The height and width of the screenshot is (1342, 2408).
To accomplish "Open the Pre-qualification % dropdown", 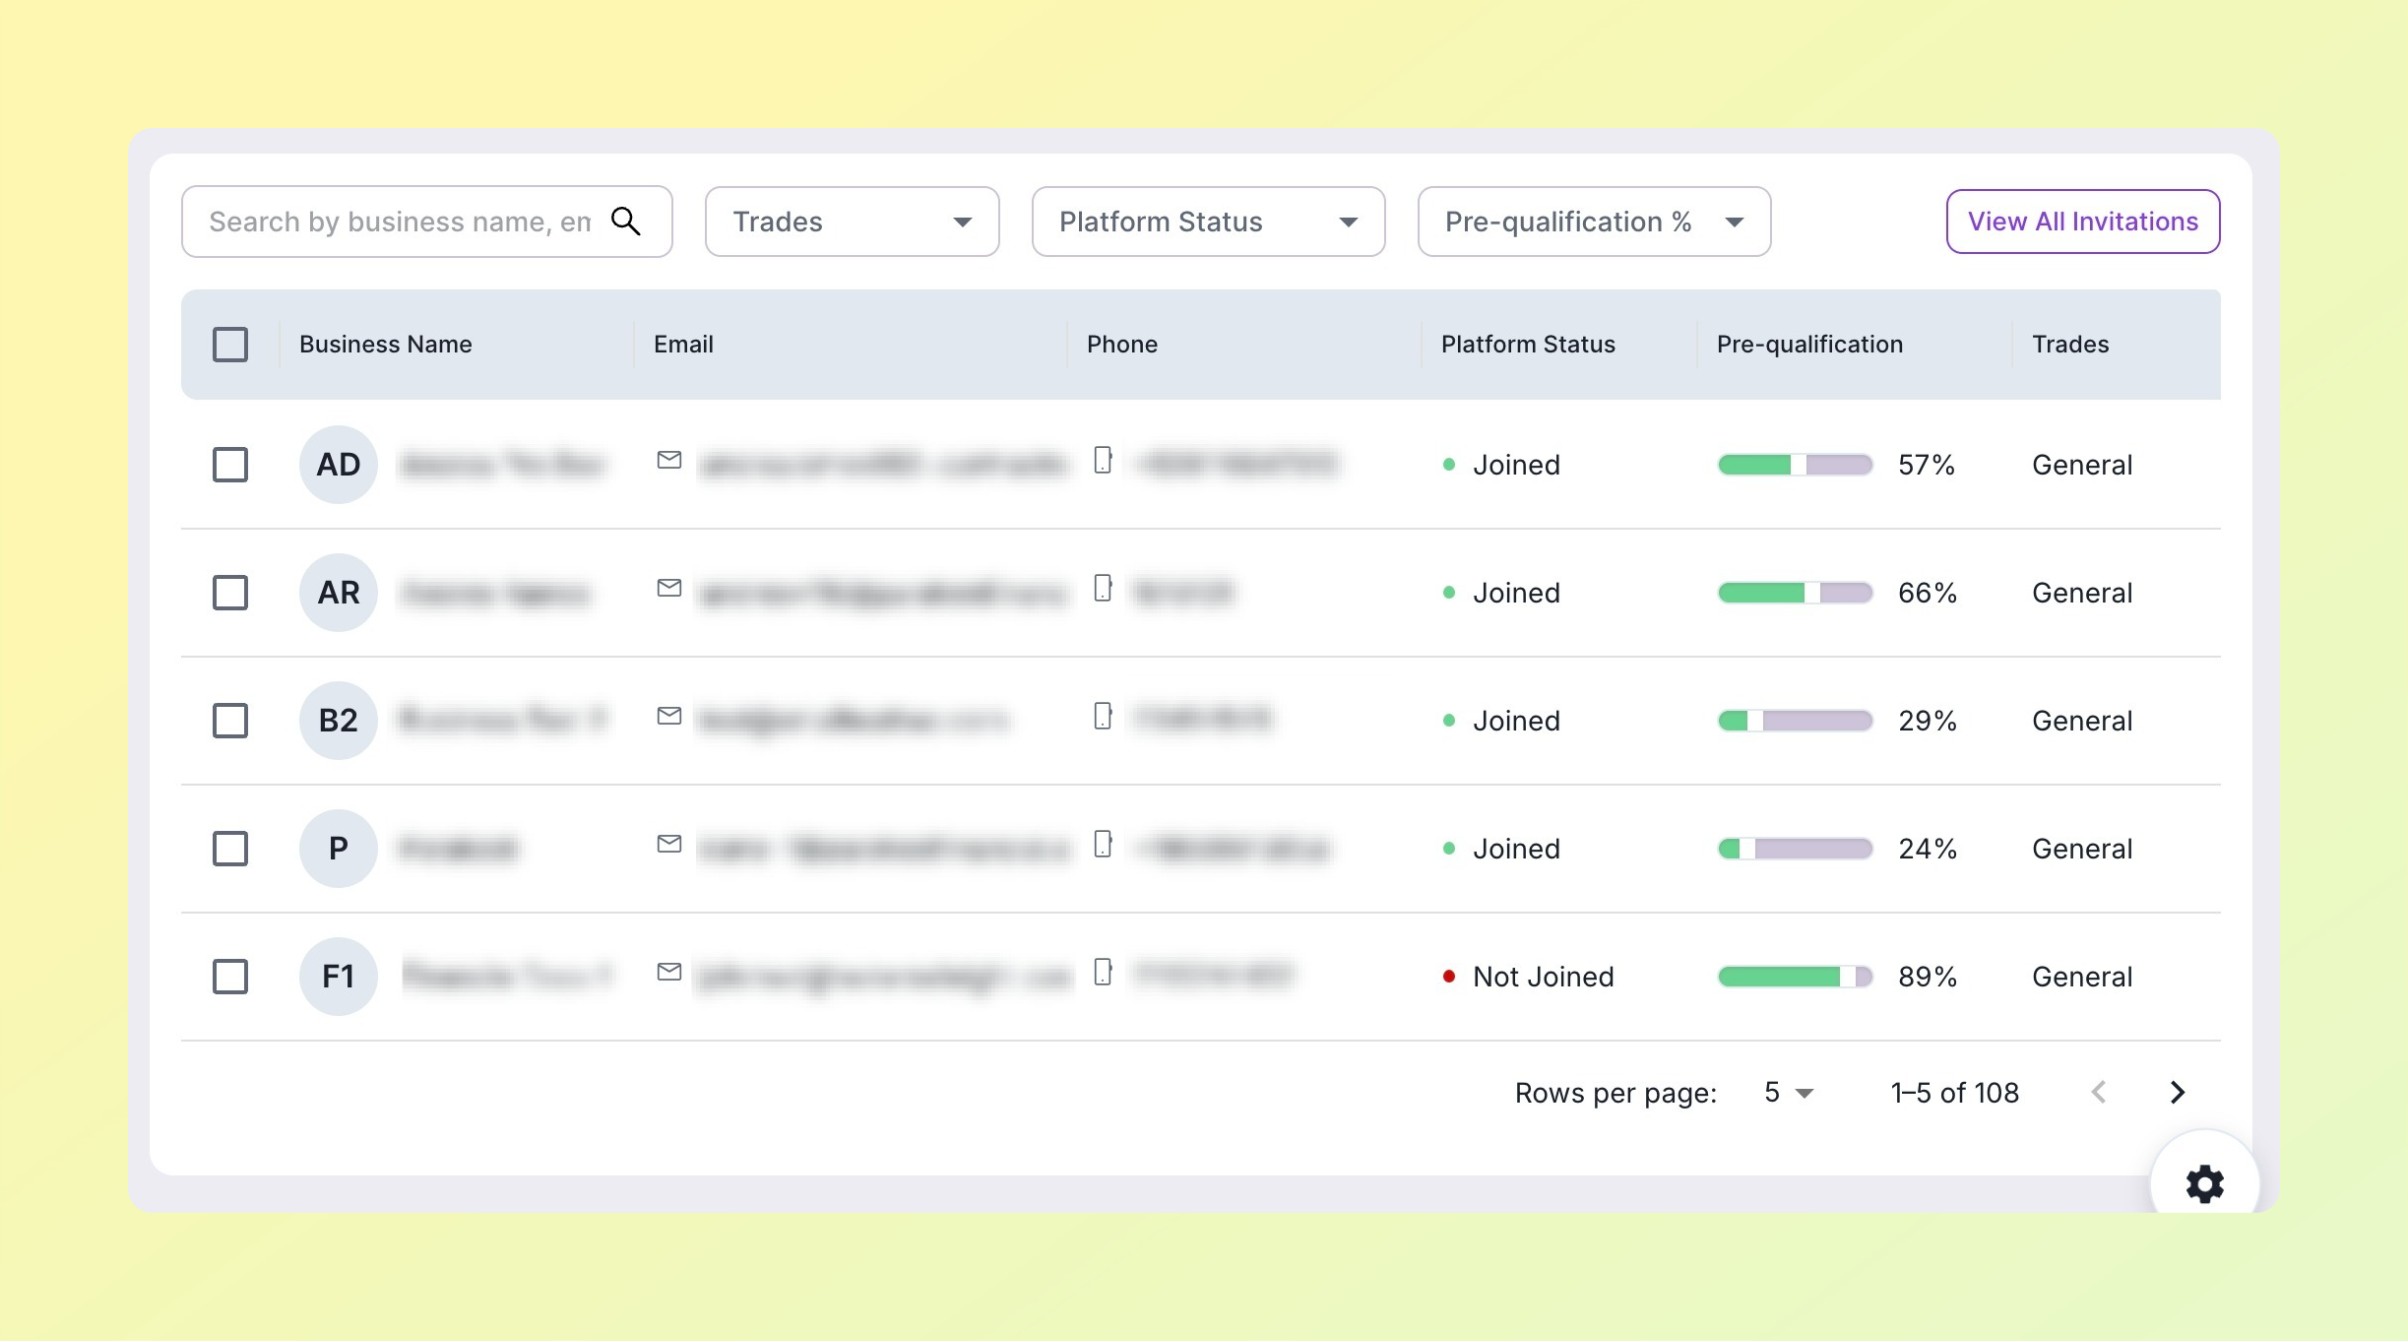I will point(1593,221).
